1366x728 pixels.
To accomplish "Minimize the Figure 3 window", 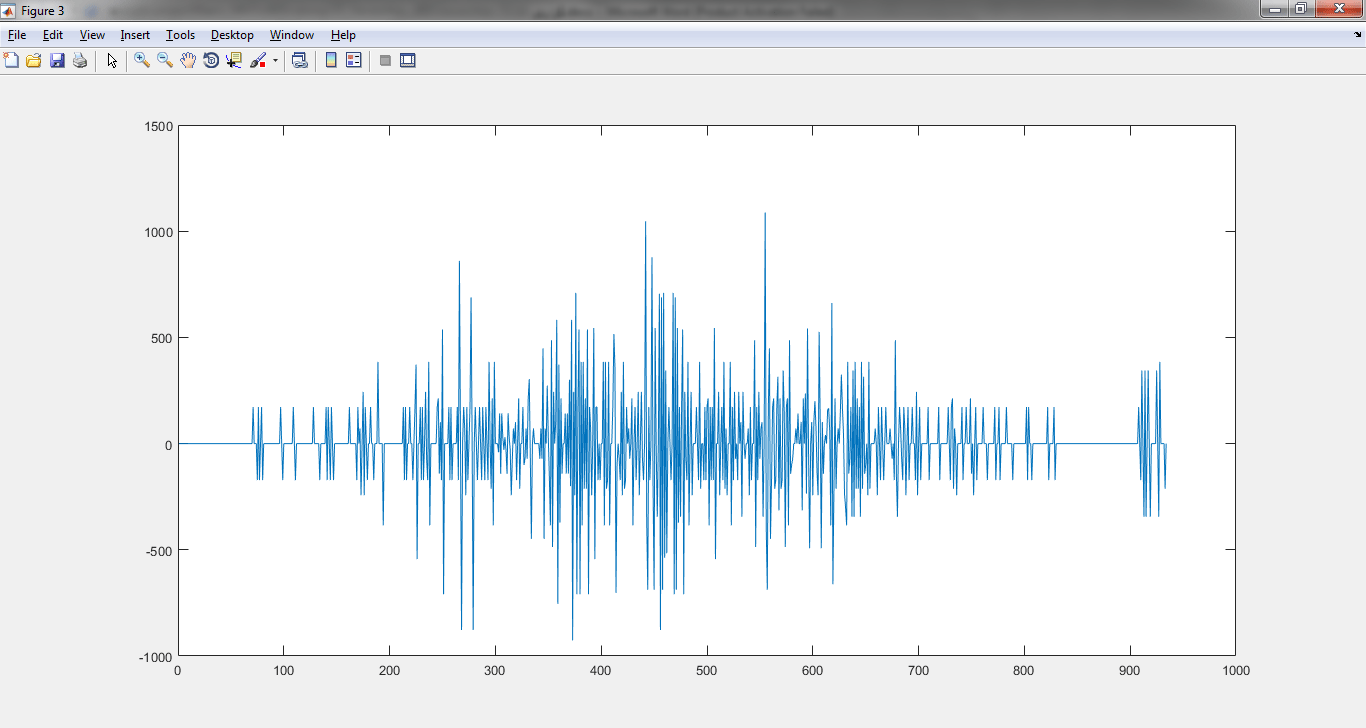I will (1272, 8).
